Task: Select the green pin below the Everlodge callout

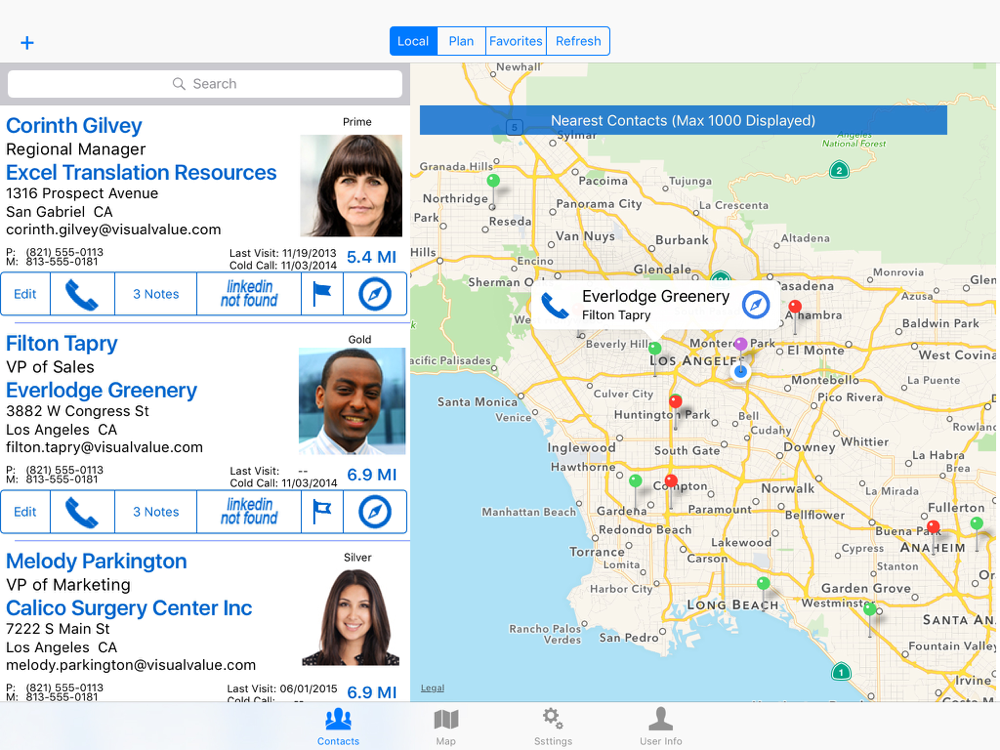Action: pos(655,348)
